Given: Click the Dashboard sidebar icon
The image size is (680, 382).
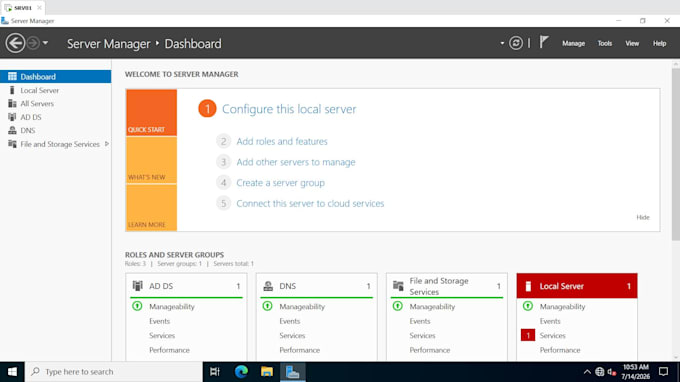Looking at the screenshot, I should point(12,76).
